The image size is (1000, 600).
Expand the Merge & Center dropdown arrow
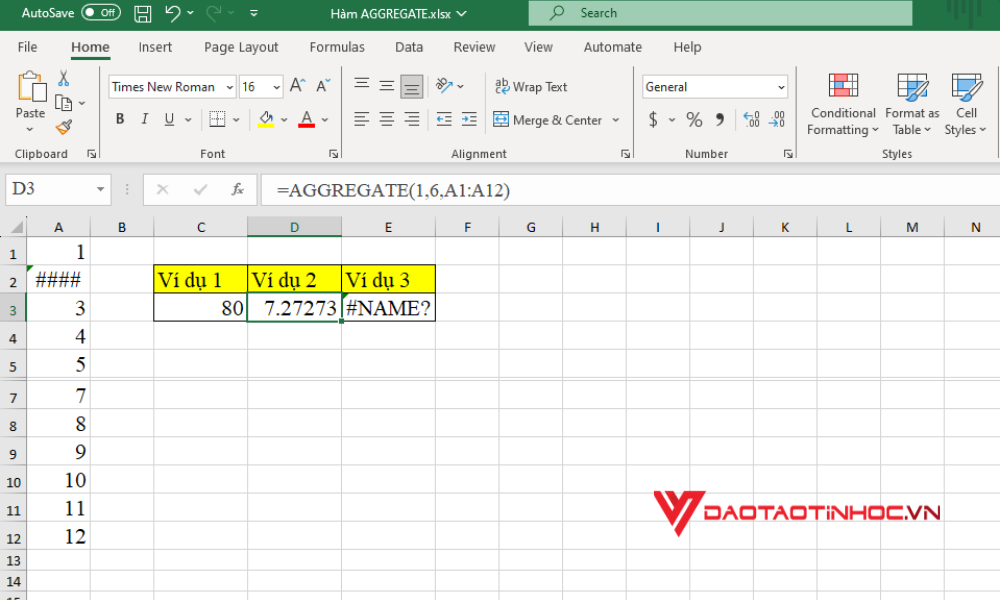click(616, 119)
